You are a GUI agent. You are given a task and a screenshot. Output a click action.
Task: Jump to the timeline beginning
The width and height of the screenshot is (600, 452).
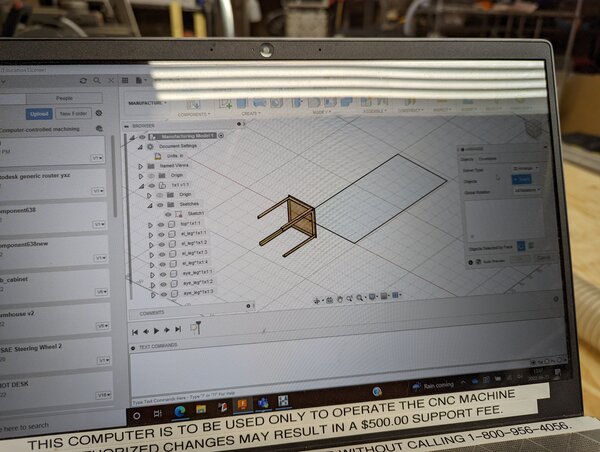tap(135, 332)
